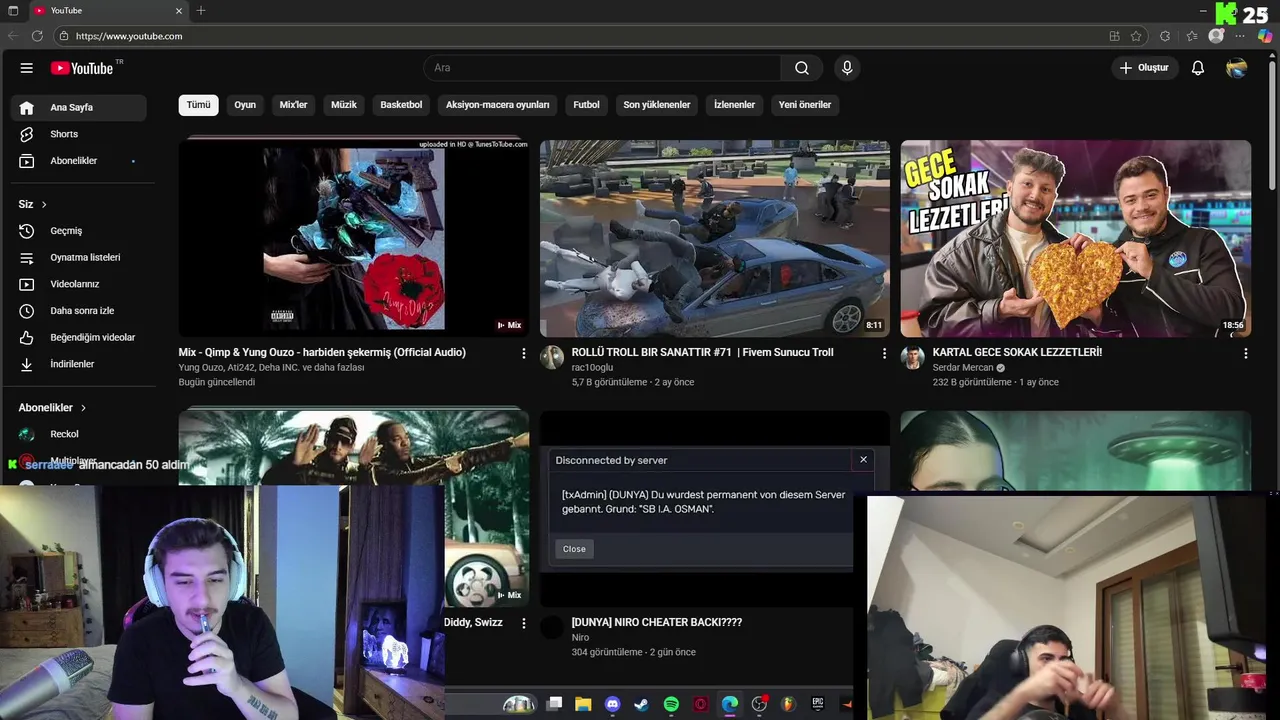Screen dimensions: 1280x720
Task: Open the browser extensions puzzle icon
Action: point(1165,36)
